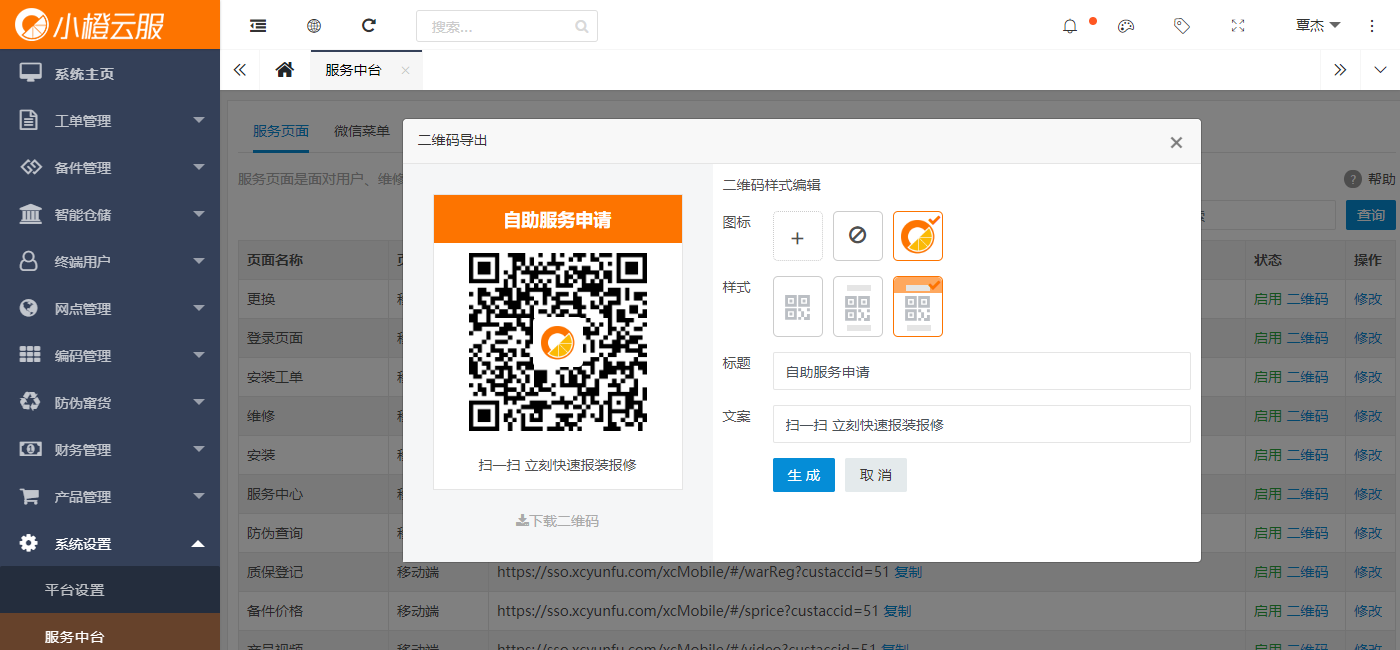Click 修改 in the 服务中心 row
The image size is (1400, 650).
(1368, 494)
